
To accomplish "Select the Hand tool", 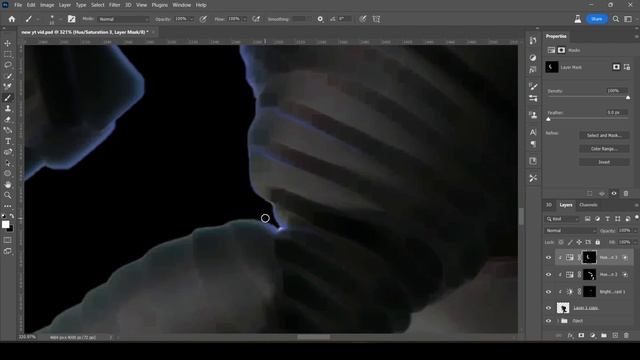I will click(8, 184).
